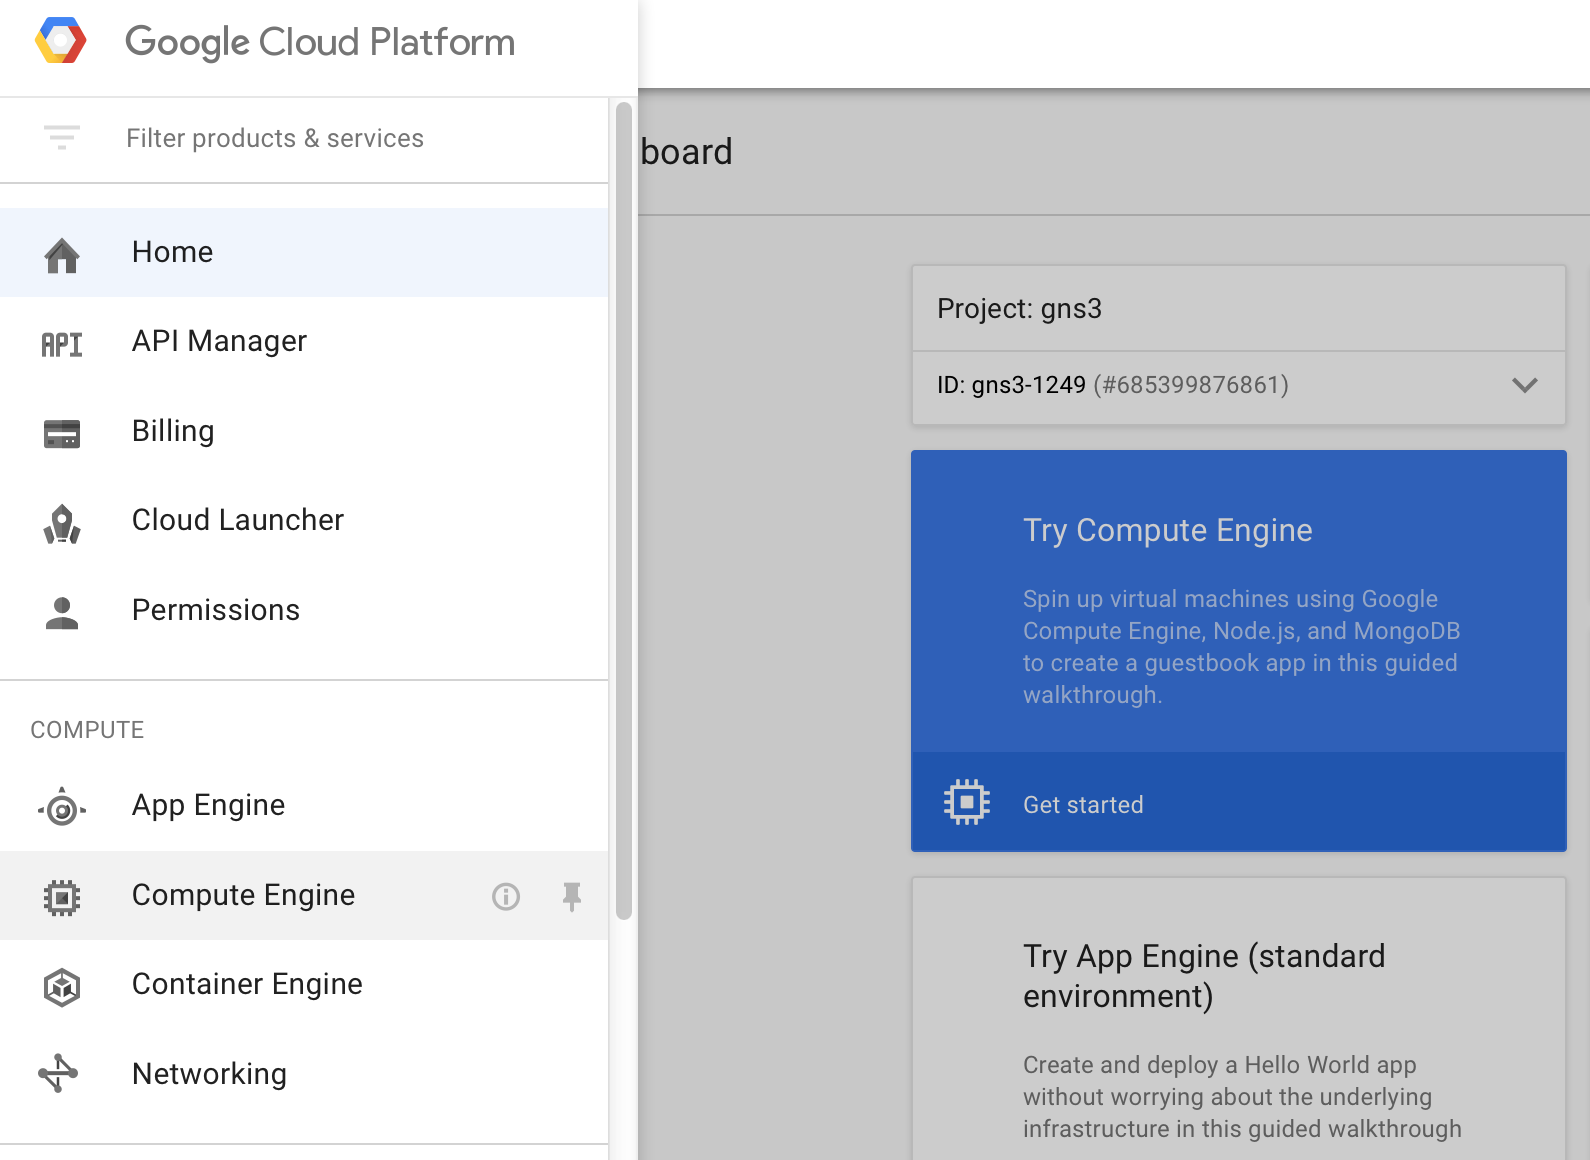Click the chip icon beside Get started
Screen dimensions: 1590x1160
tap(967, 802)
